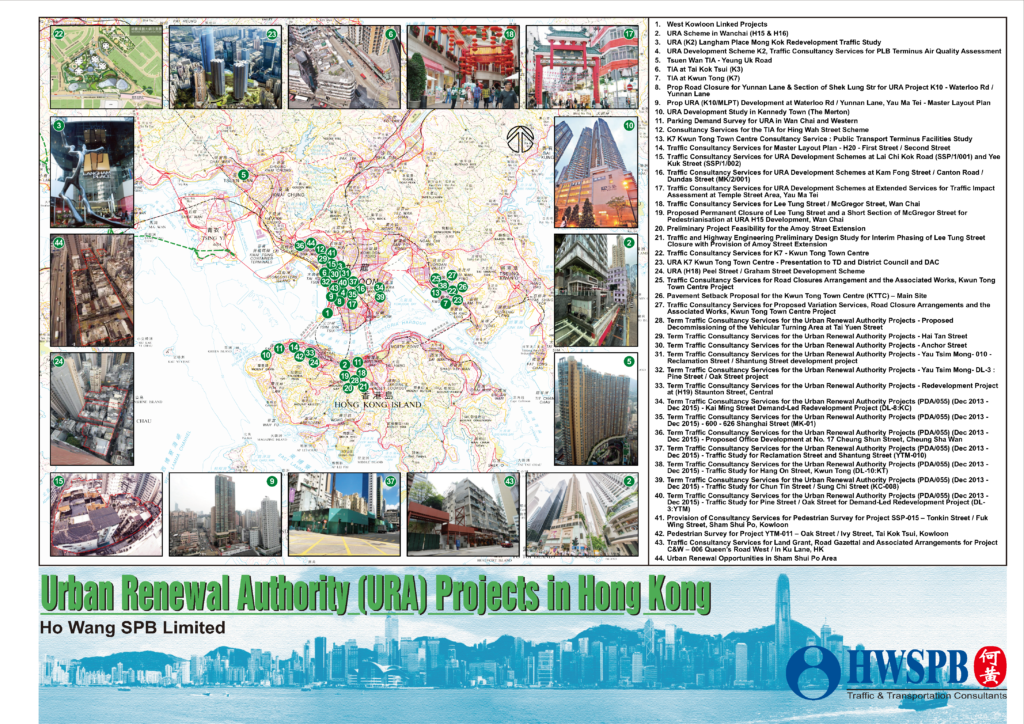Image resolution: width=1024 pixels, height=724 pixels.
Task: Click the 'Urban Renewal Authority (URA) Projects in Hong Kong' title
Action: pyautogui.click(x=376, y=594)
